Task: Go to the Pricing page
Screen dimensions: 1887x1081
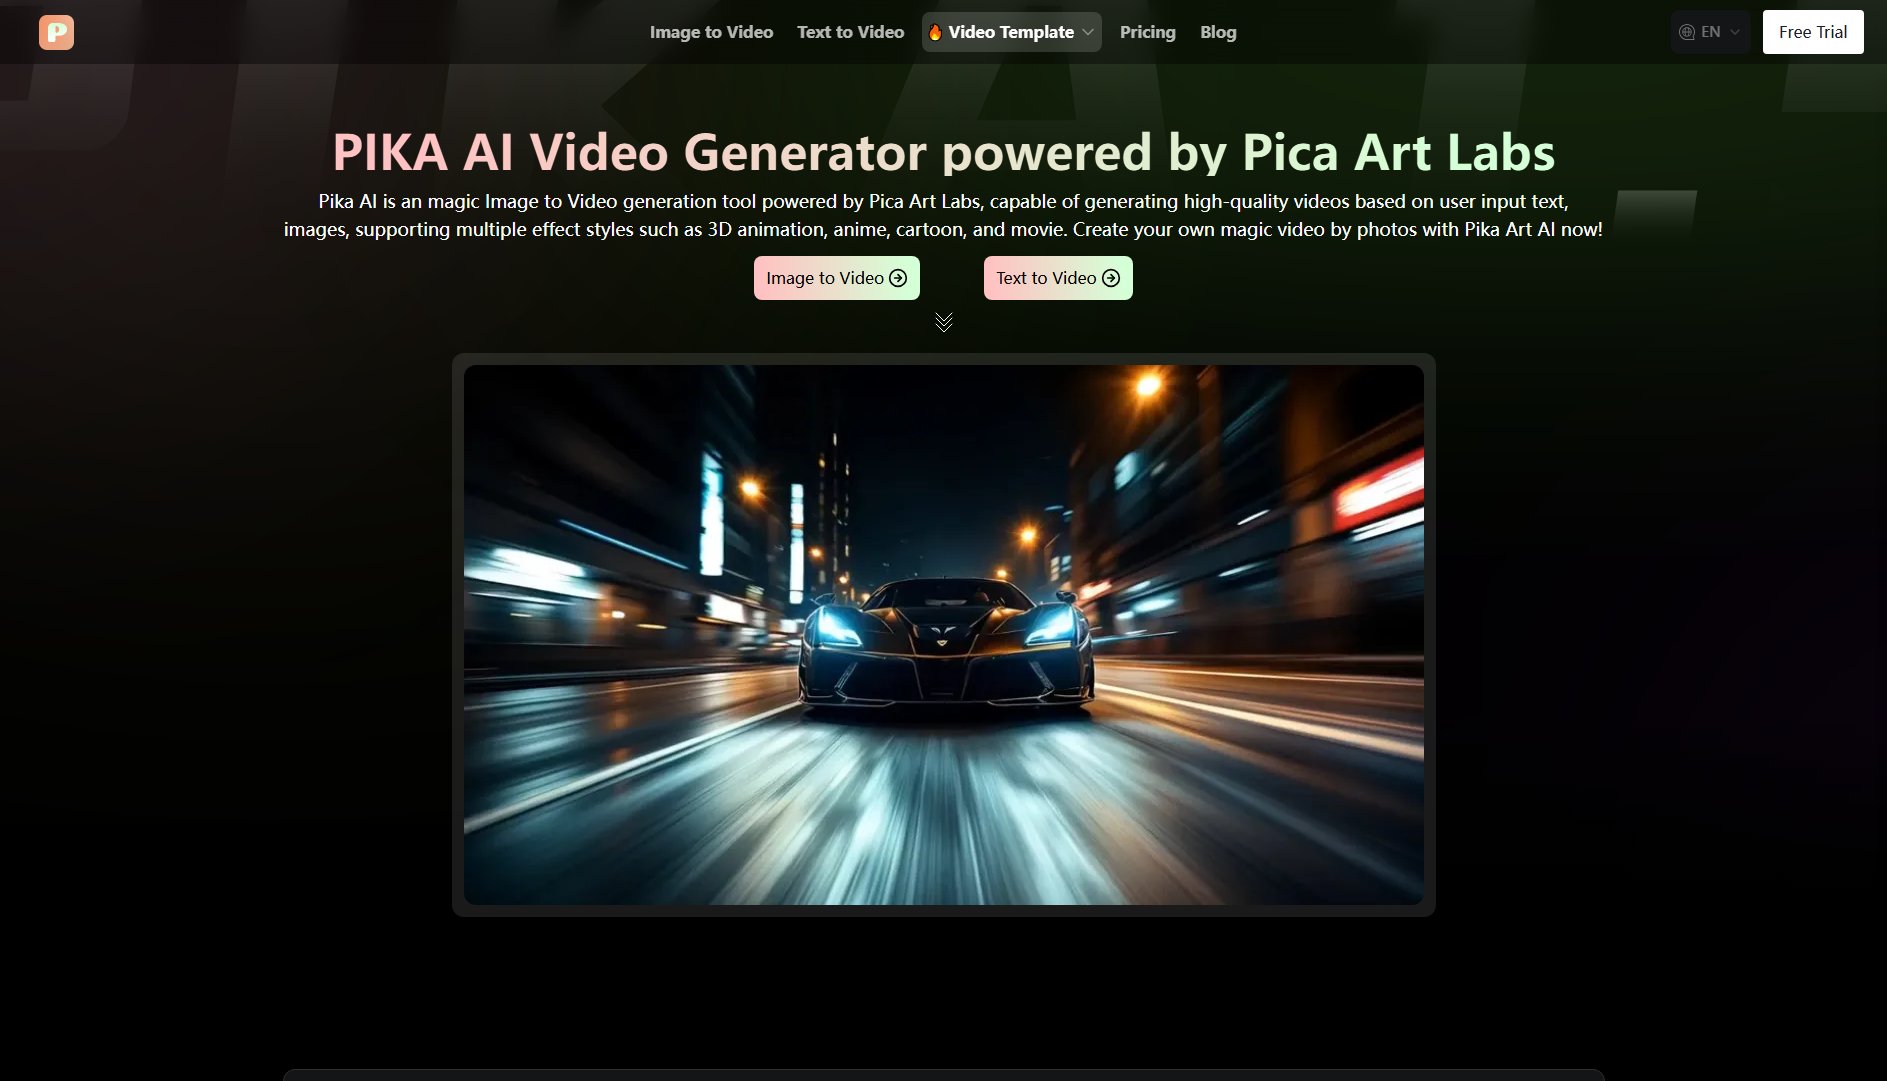Action: point(1147,32)
